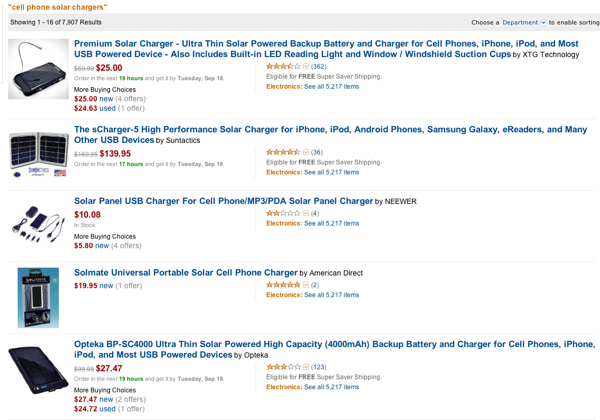
Task: Expand rating breakdown arrow beside Solmate stars
Action: (306, 285)
